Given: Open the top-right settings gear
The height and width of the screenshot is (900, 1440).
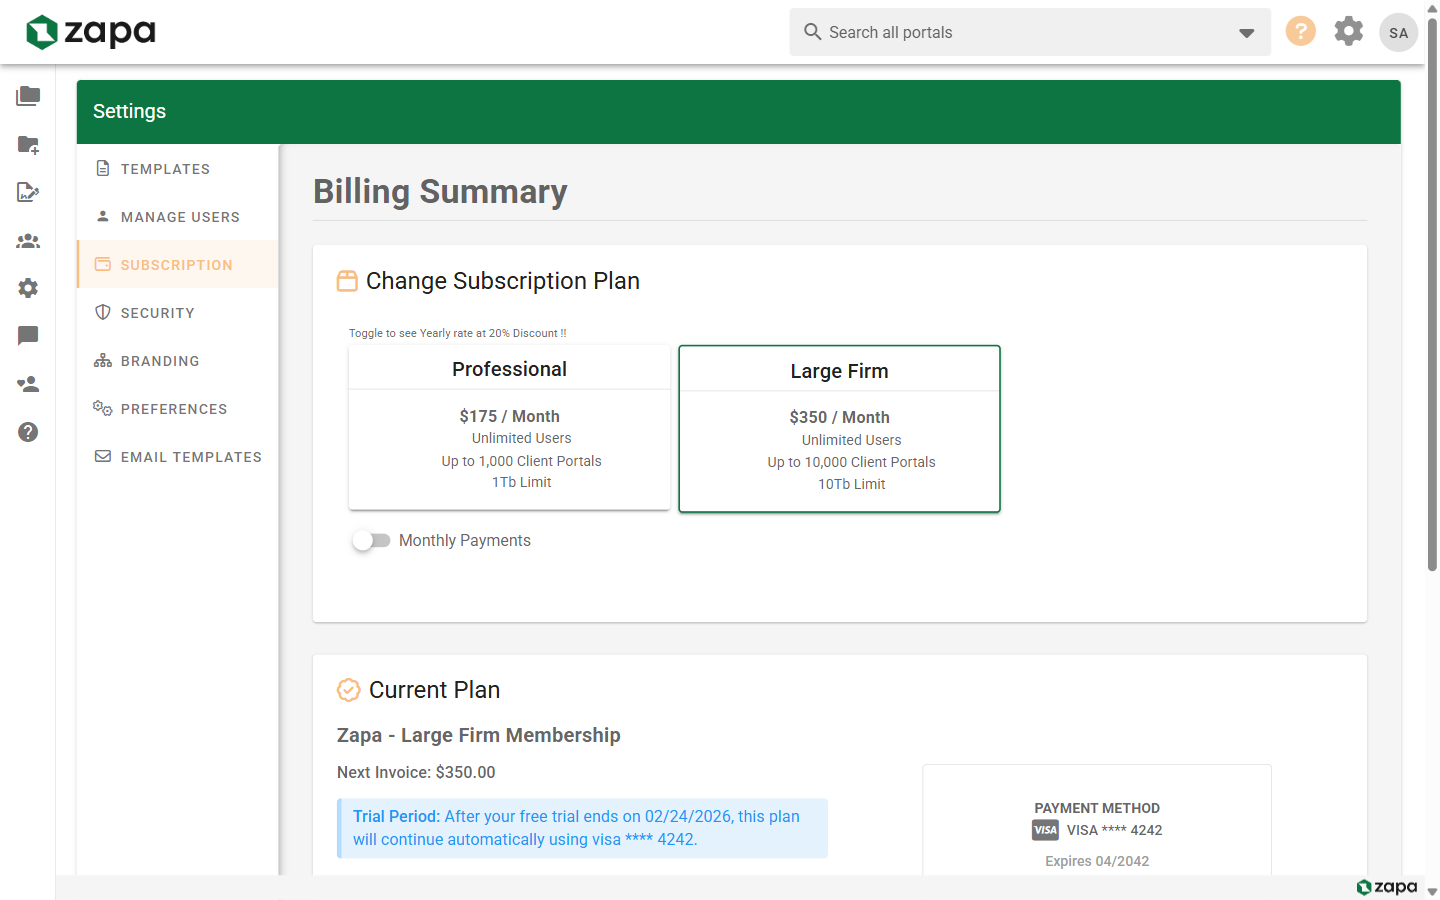Looking at the screenshot, I should click(1349, 31).
